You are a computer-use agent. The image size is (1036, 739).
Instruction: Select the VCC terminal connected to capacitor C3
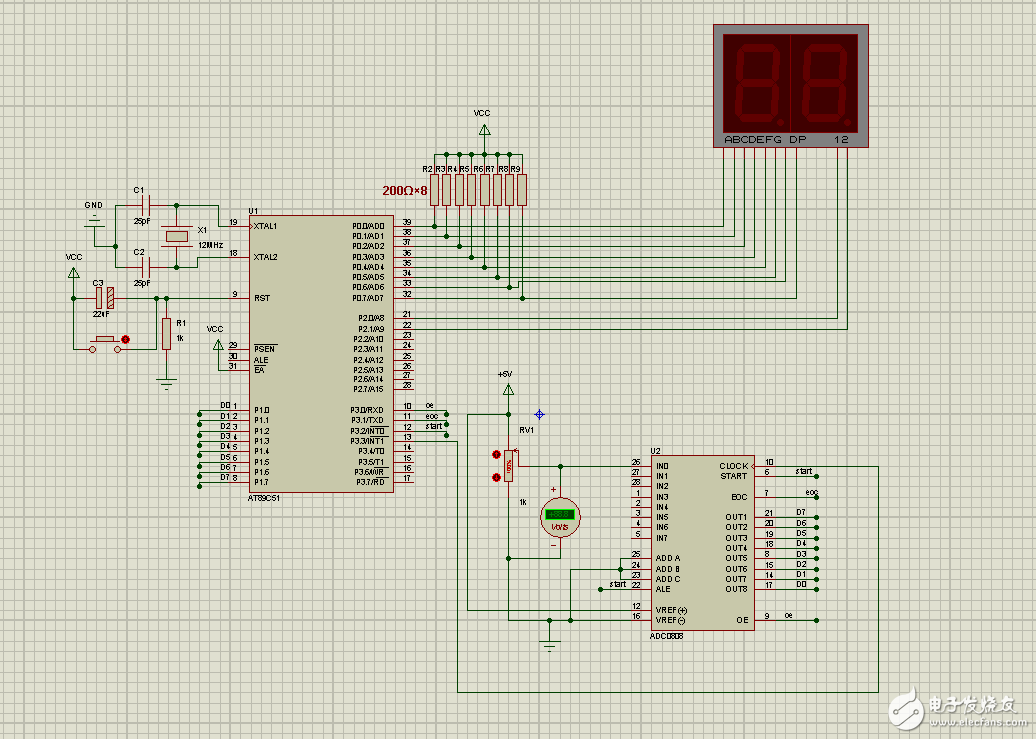pos(73,272)
